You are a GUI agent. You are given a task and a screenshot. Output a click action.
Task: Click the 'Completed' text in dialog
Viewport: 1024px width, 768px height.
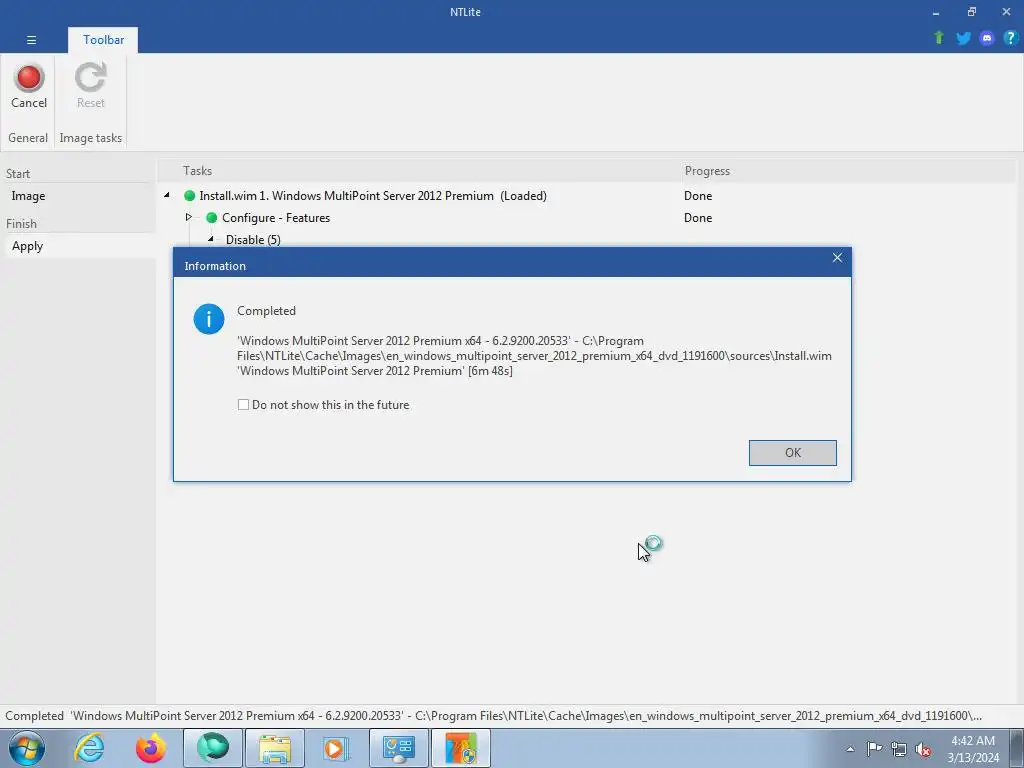pyautogui.click(x=266, y=311)
